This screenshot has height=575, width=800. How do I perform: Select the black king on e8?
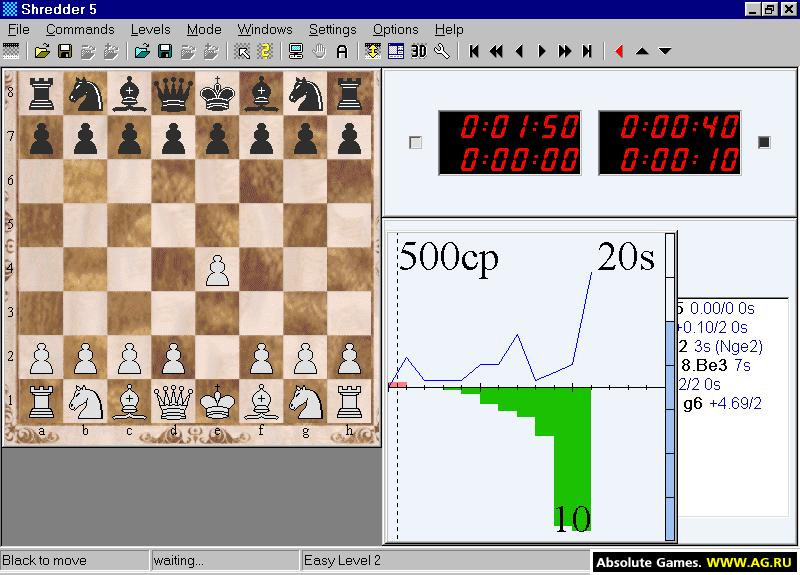[x=217, y=93]
